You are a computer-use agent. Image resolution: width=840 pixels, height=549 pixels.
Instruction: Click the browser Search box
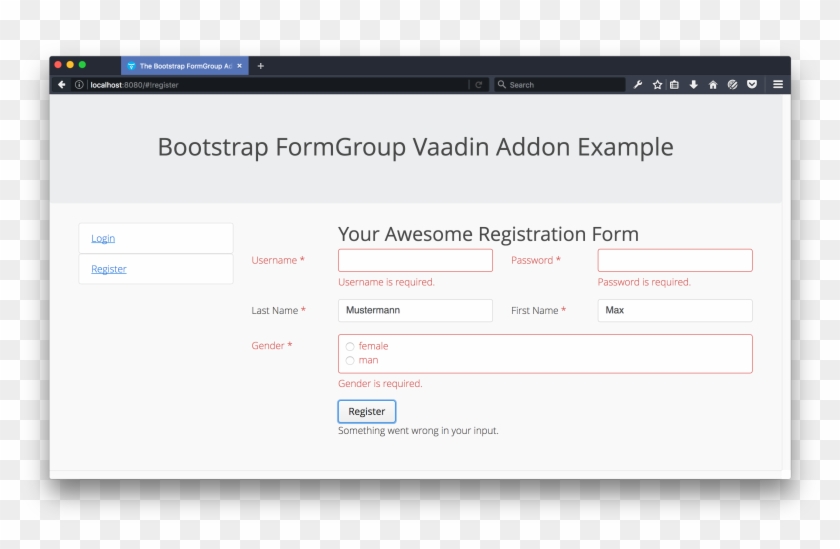coord(560,85)
